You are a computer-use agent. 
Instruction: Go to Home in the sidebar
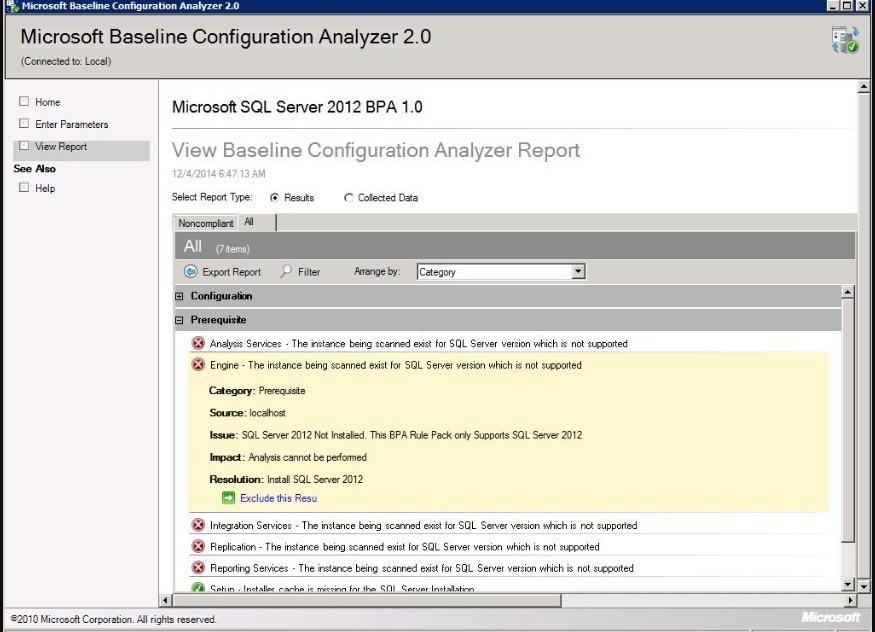47,102
